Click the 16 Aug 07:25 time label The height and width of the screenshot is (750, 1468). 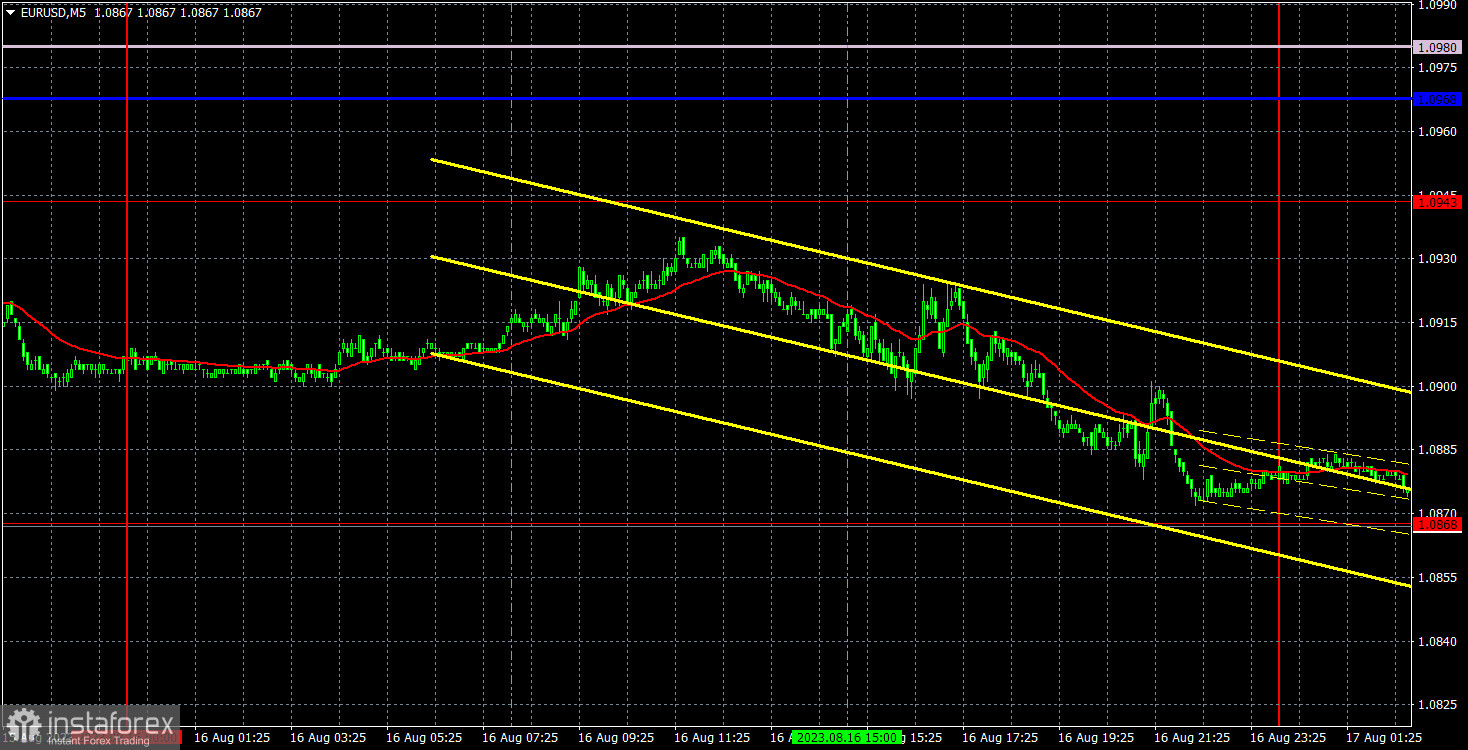[x=520, y=737]
